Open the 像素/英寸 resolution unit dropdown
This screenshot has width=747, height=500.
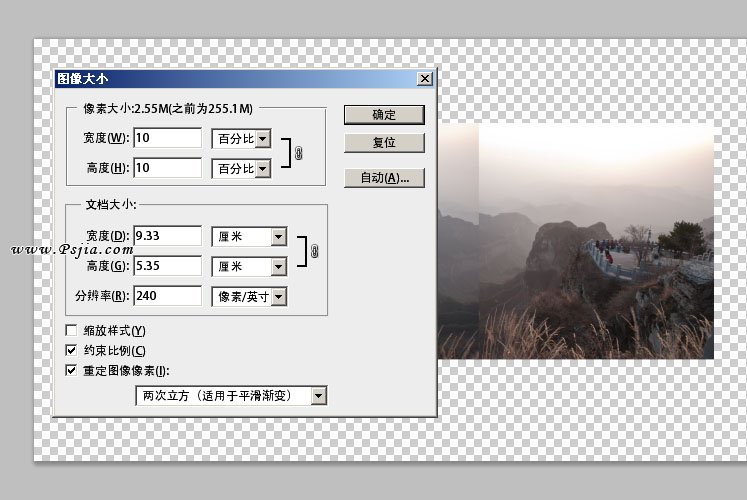tap(249, 297)
